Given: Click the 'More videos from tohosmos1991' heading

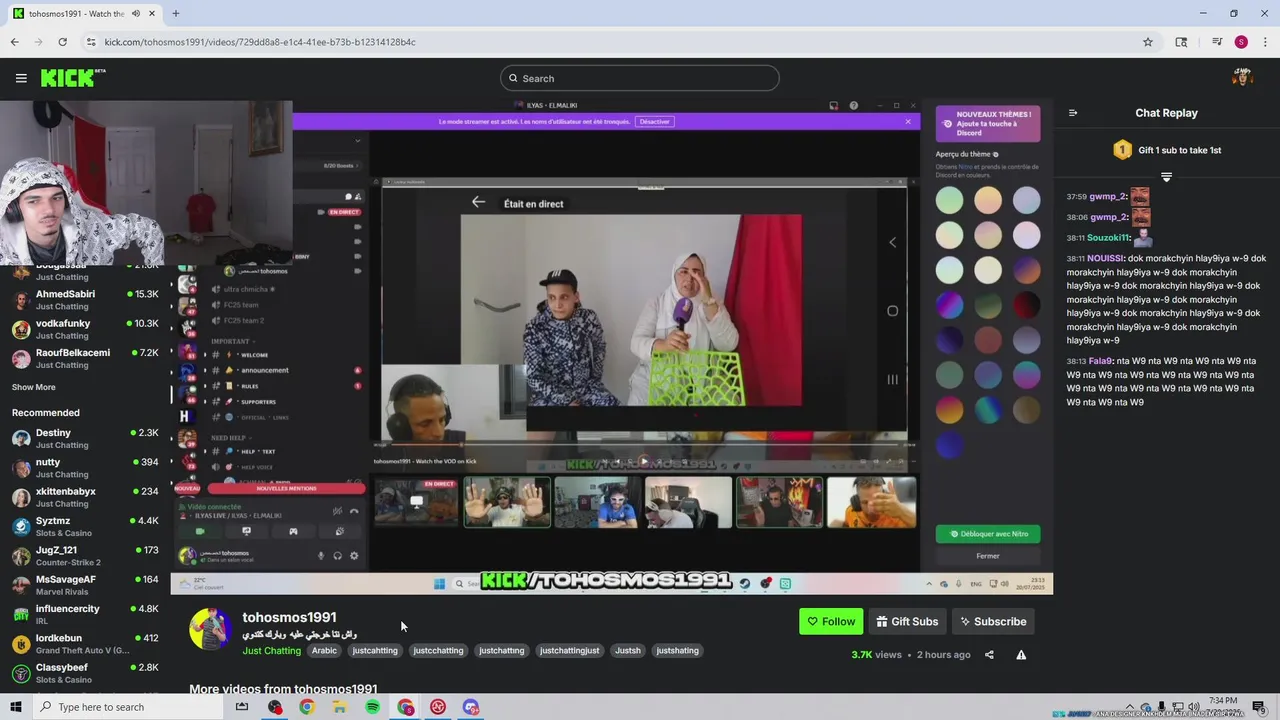Looking at the screenshot, I should pyautogui.click(x=283, y=689).
